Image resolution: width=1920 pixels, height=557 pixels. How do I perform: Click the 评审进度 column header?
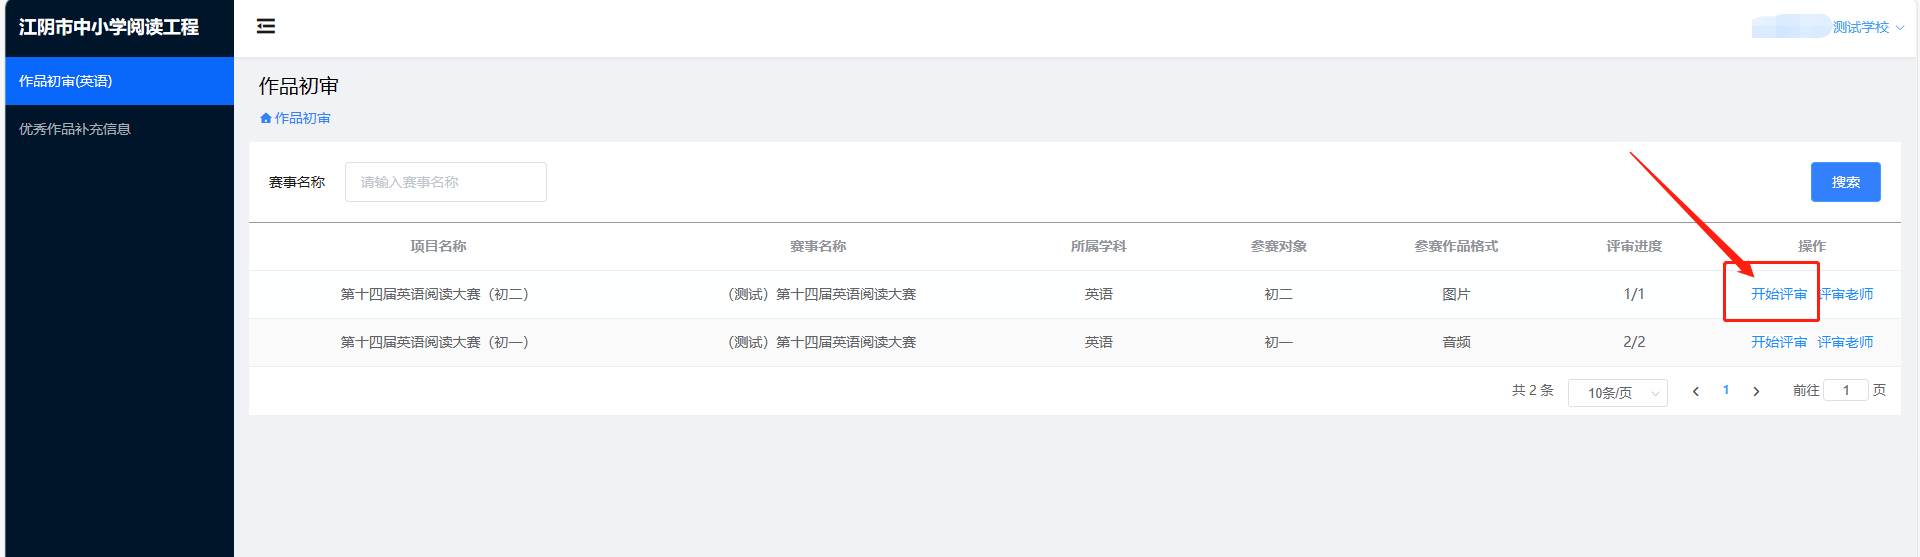(1634, 246)
